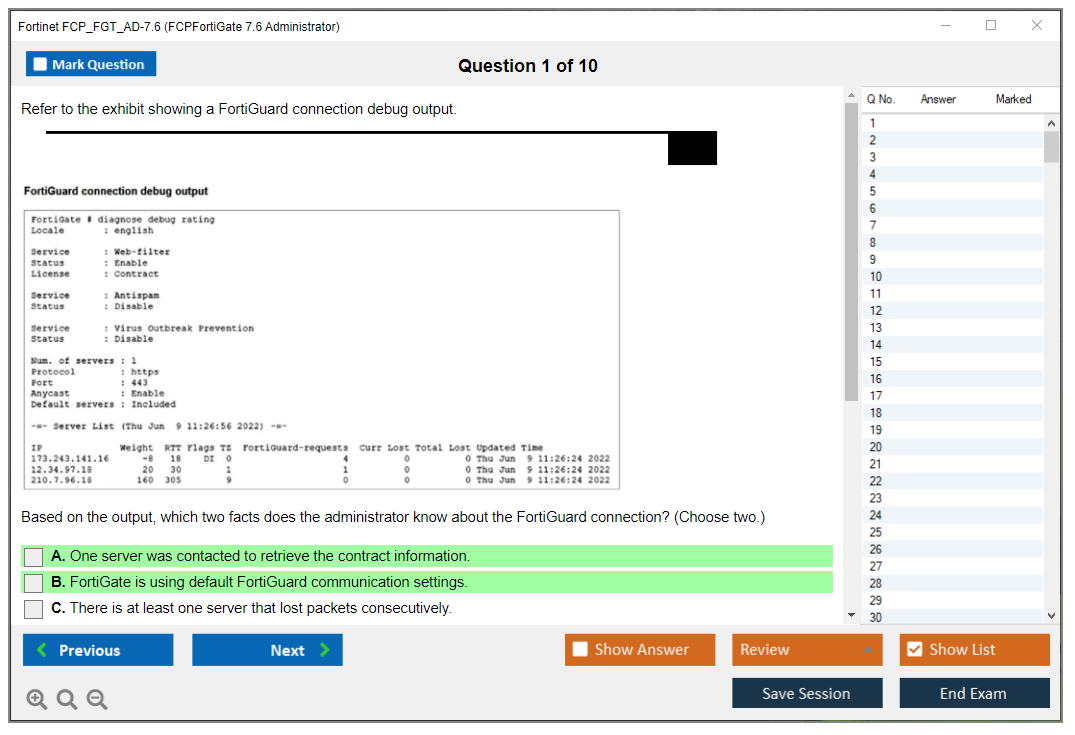Click the End Exam button
1075x735 pixels.
point(974,692)
